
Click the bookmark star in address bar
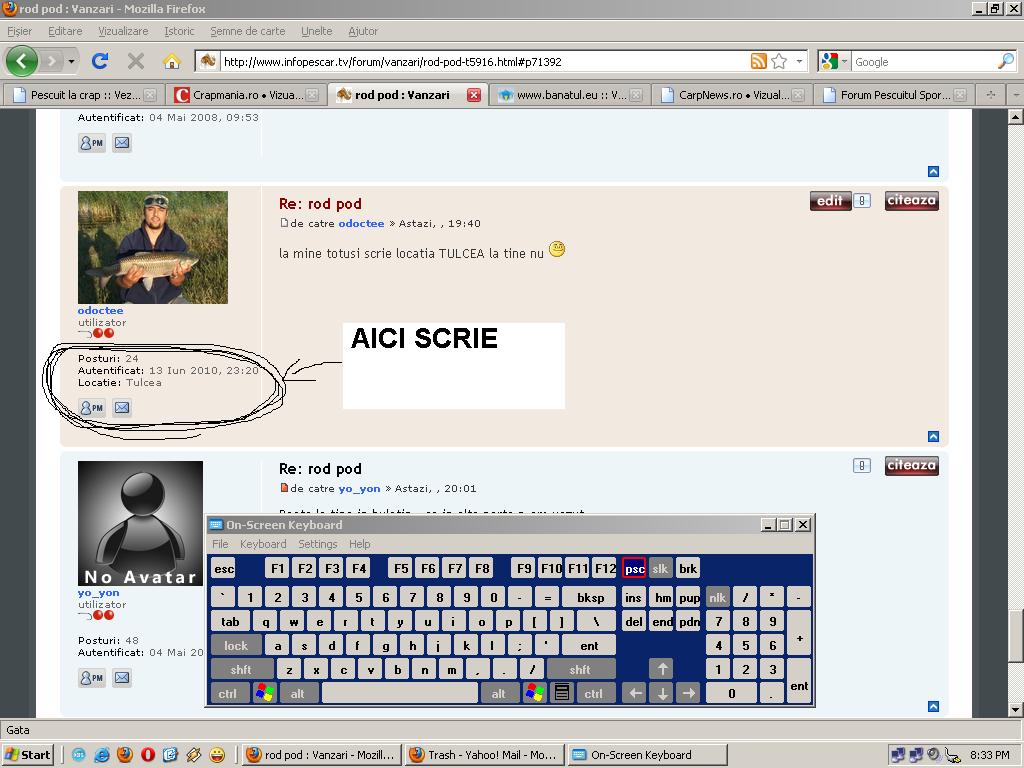(x=779, y=61)
